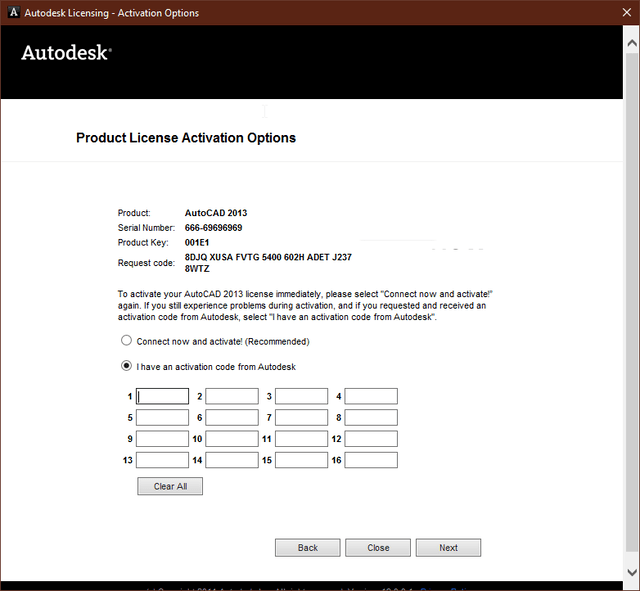The width and height of the screenshot is (640, 591).
Task: Click the Close button at bottom
Action: (378, 548)
